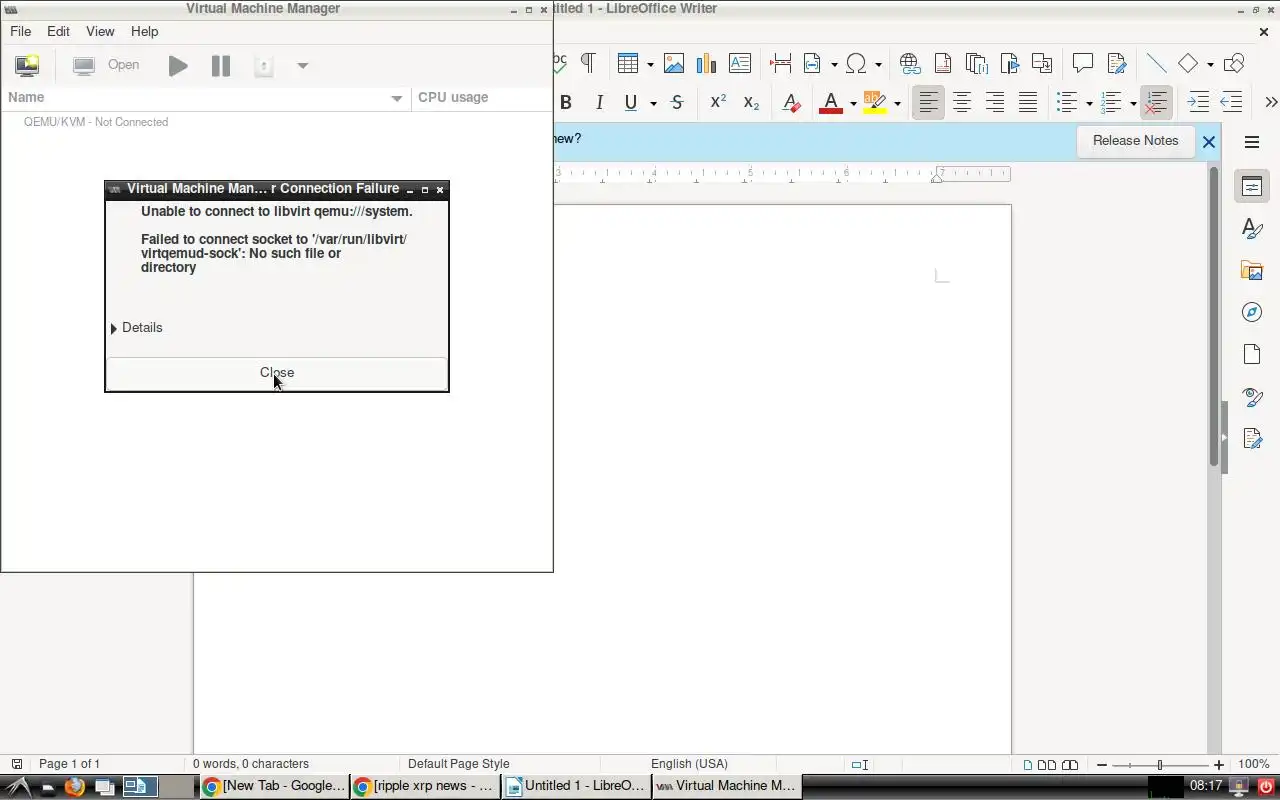Select Justified alignment button
The image size is (1280, 800).
(x=1028, y=102)
